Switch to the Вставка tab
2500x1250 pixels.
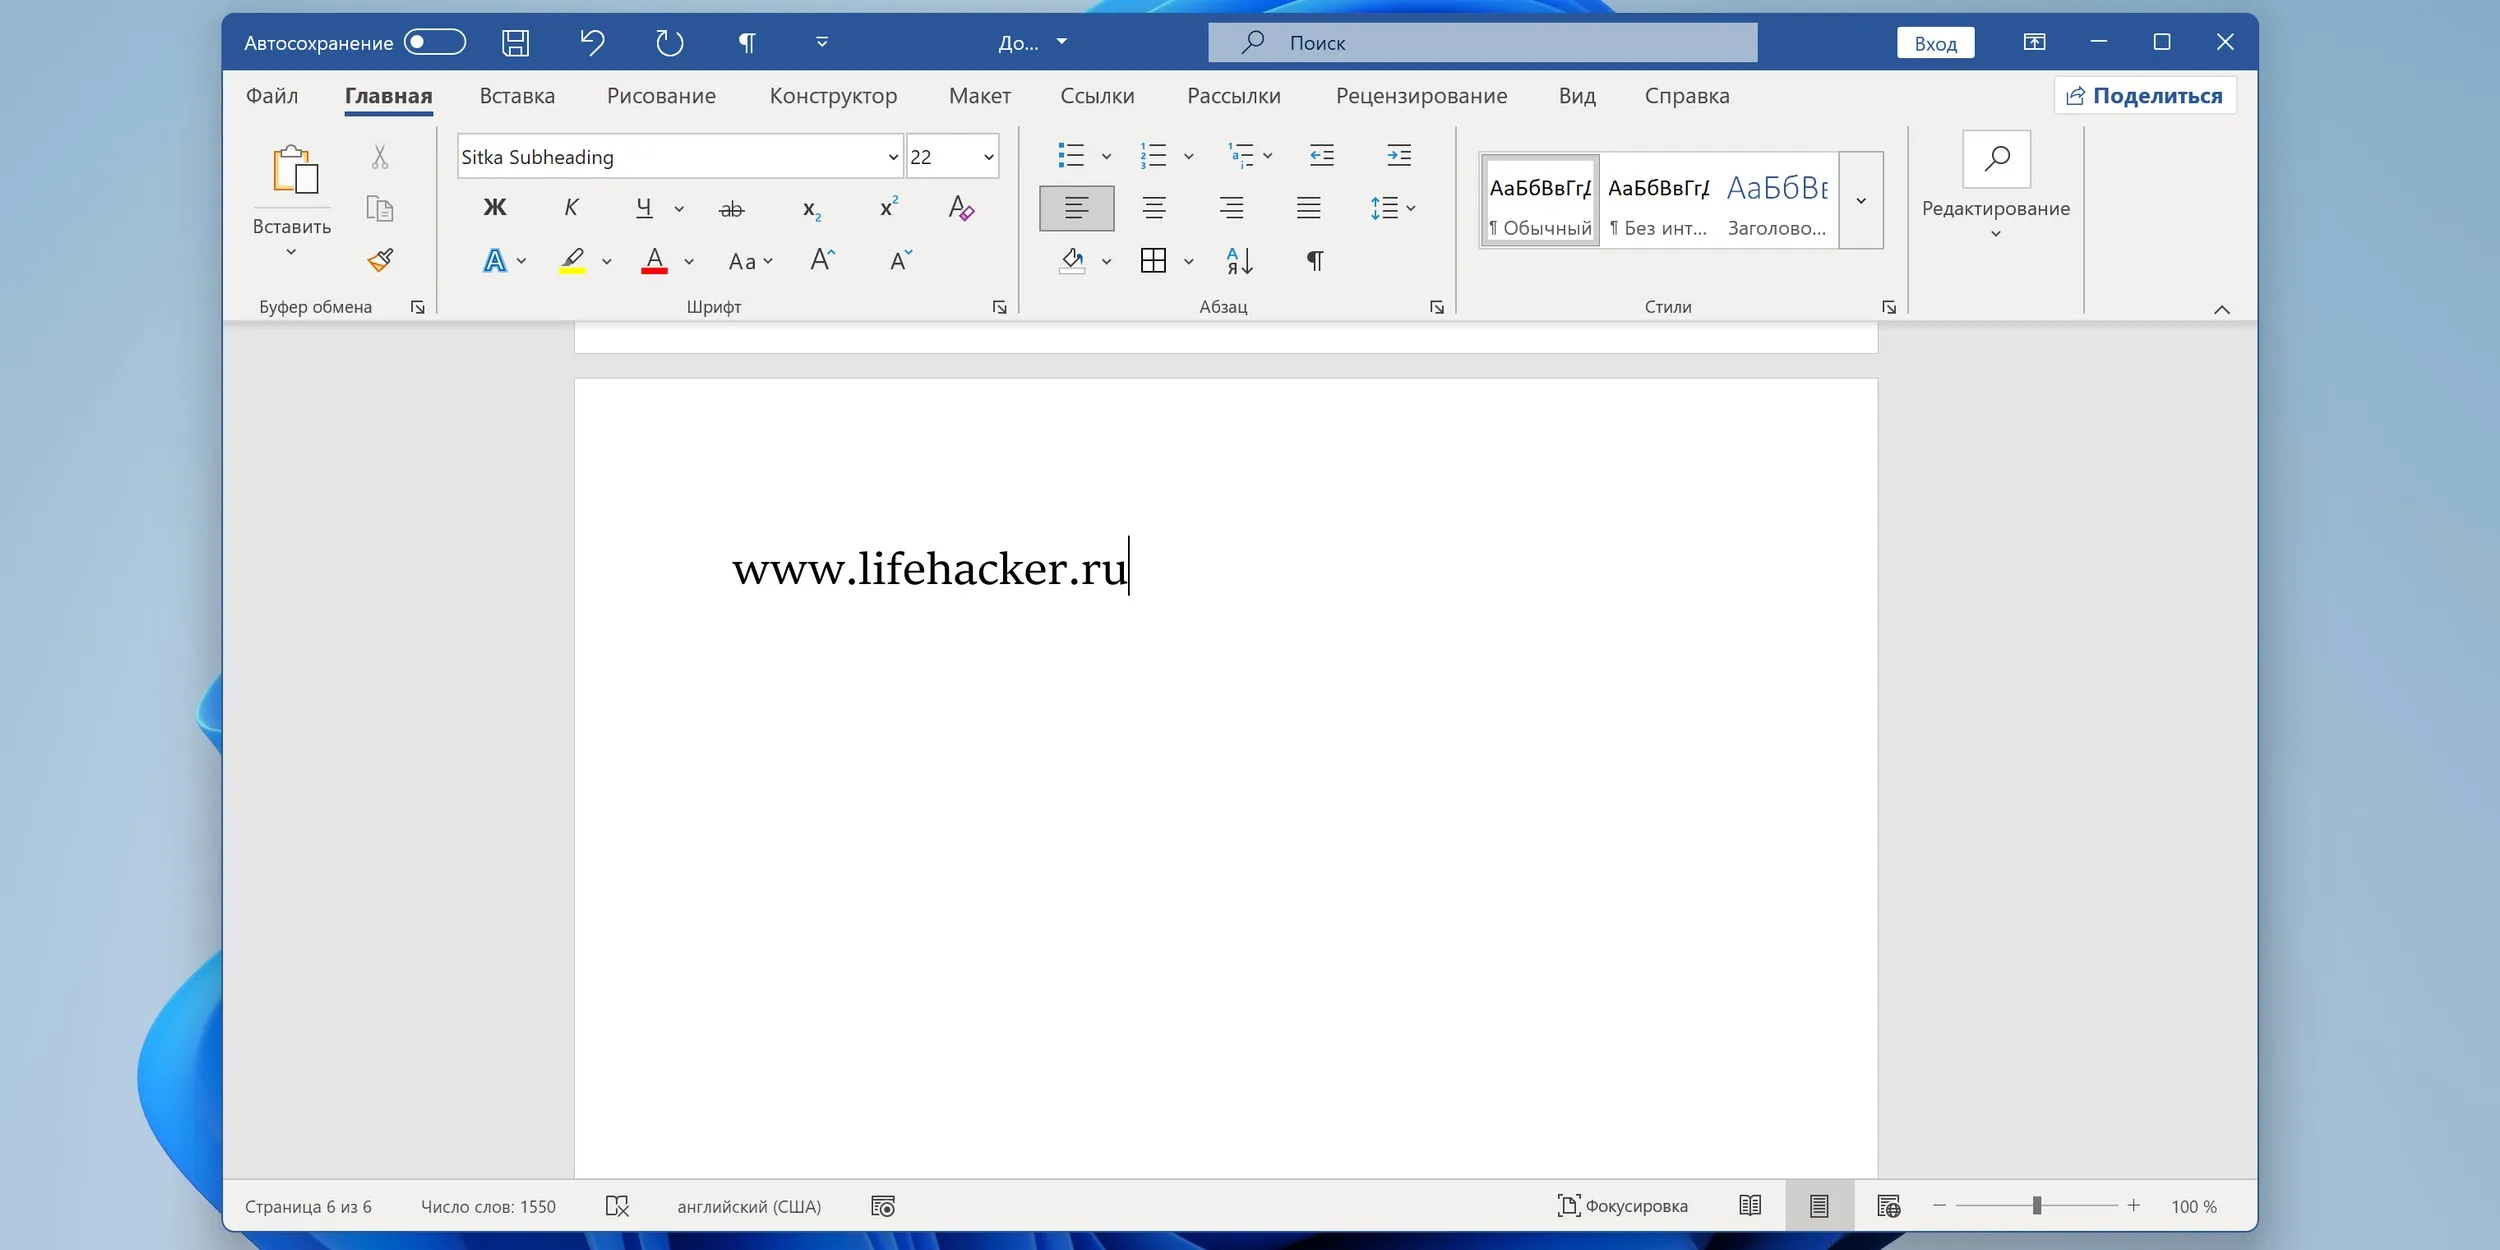[517, 96]
